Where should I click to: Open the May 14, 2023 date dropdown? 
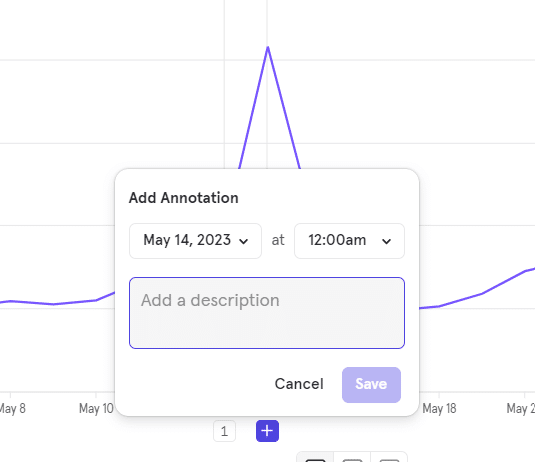195,241
